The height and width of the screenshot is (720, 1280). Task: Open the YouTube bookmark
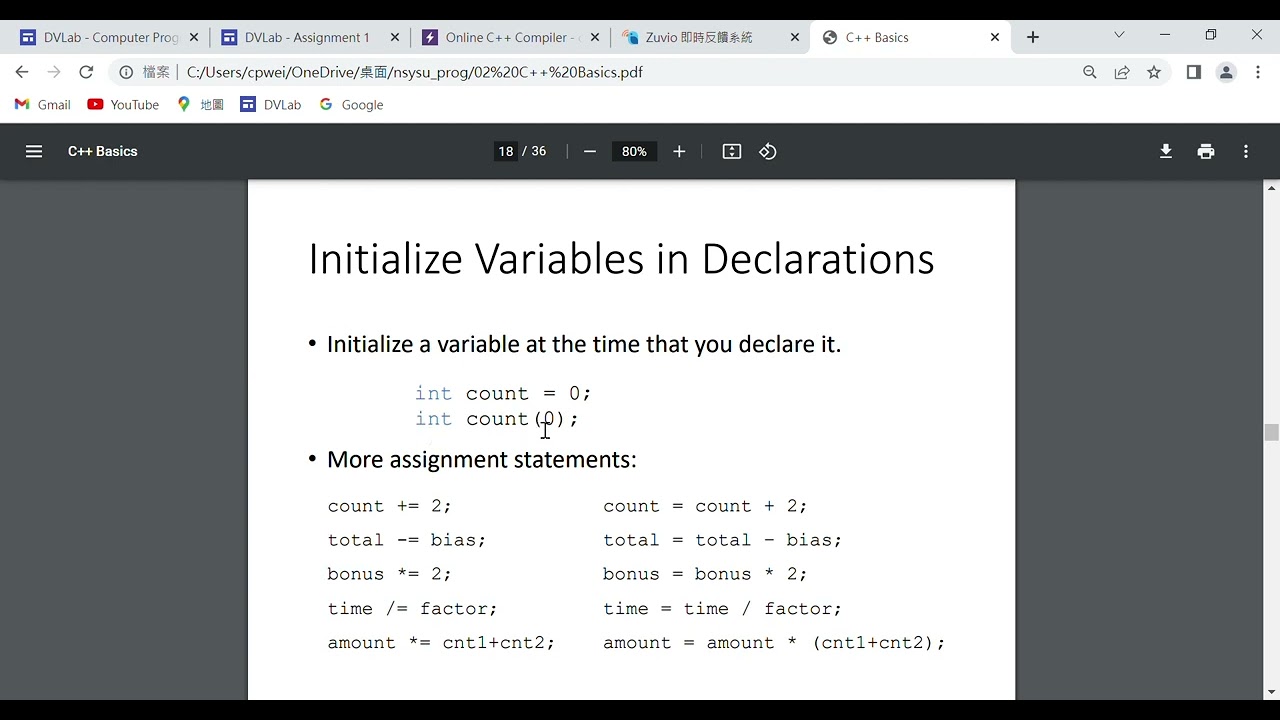(123, 105)
